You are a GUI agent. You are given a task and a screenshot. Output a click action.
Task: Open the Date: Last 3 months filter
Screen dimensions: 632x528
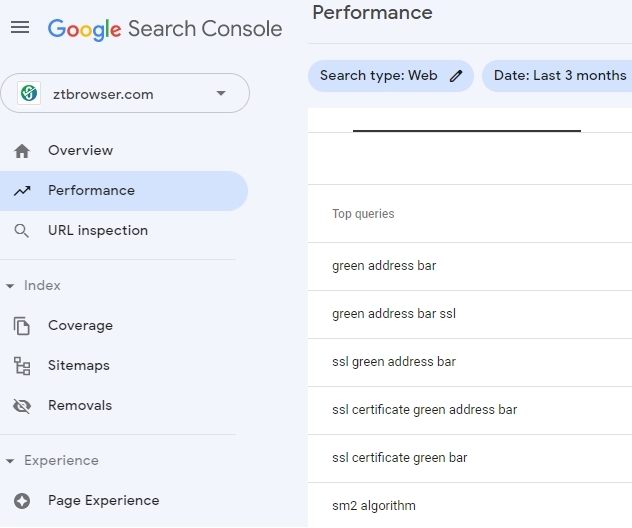pos(558,76)
